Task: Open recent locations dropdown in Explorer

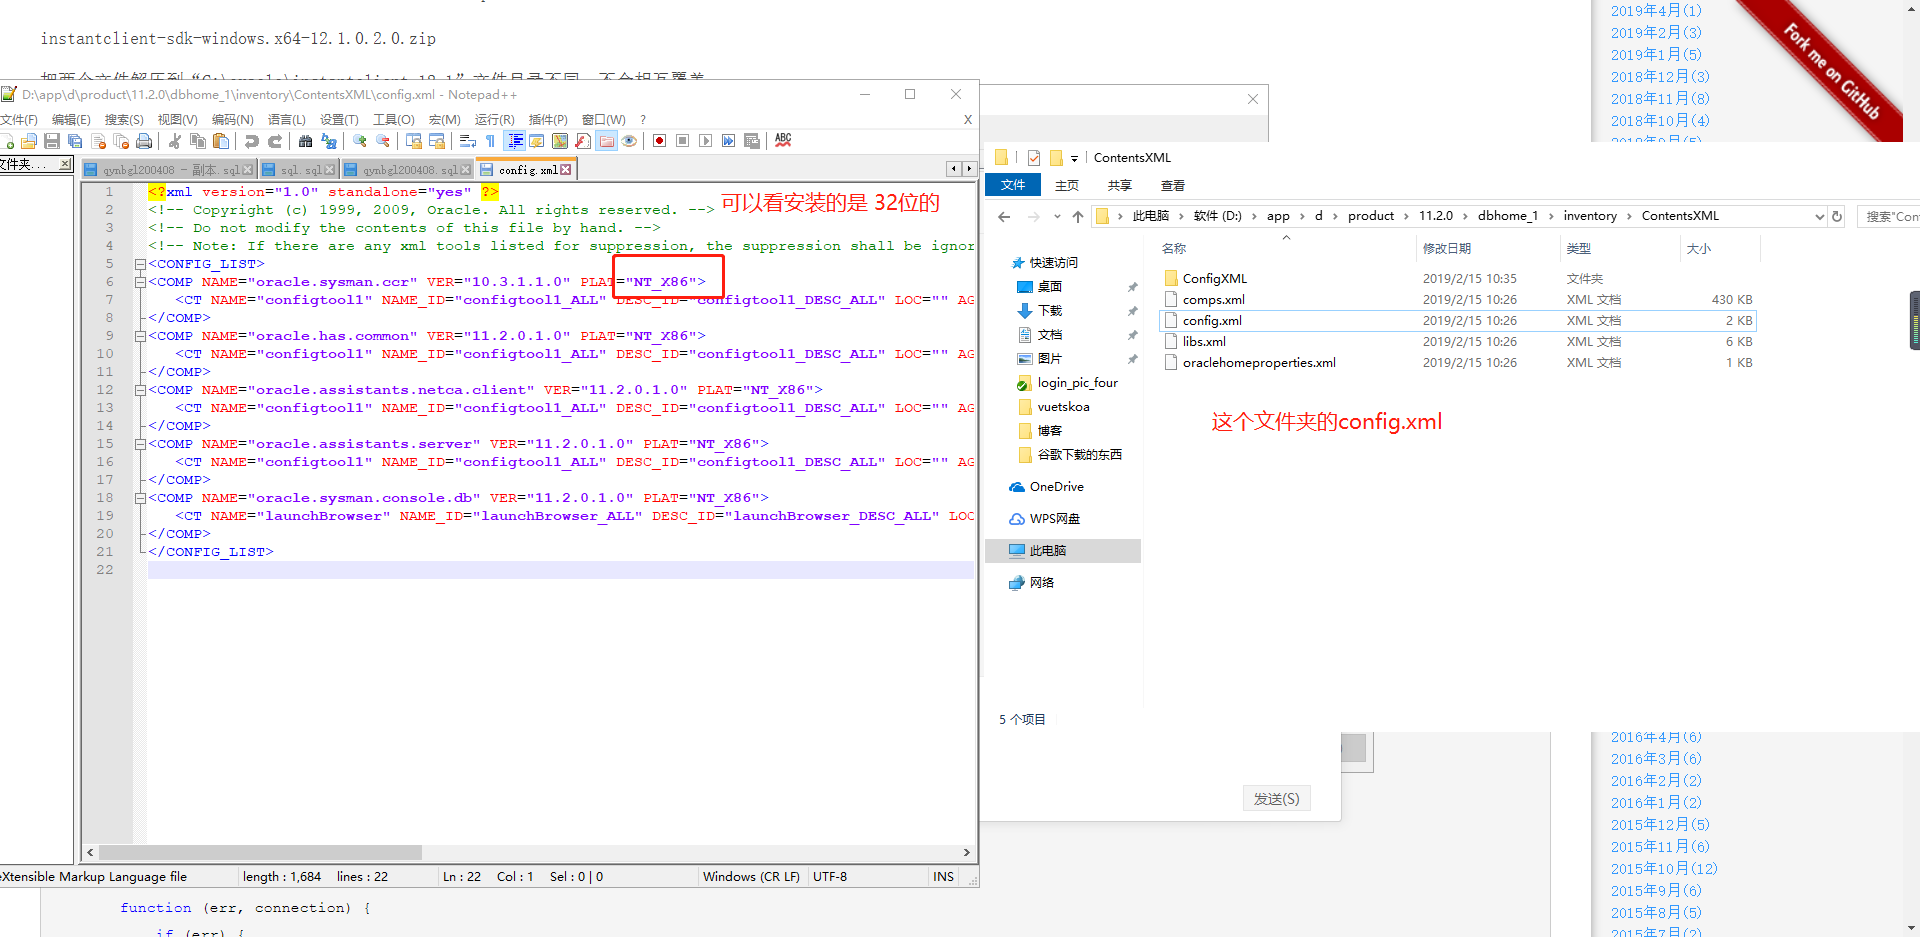Action: pyautogui.click(x=1057, y=216)
